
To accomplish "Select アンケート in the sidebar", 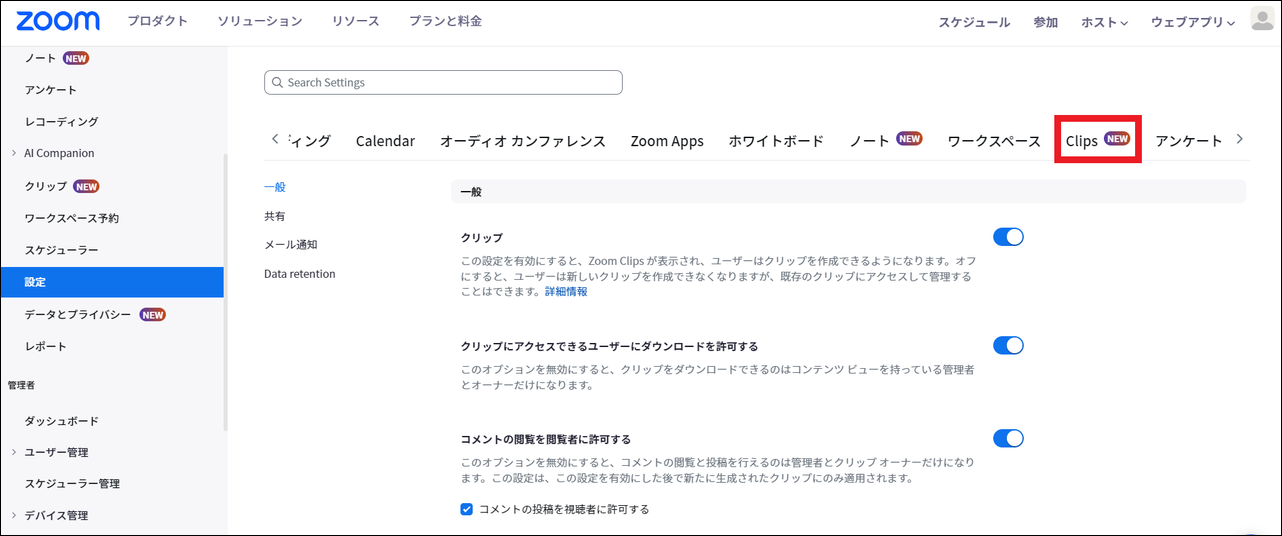I will 50,90.
